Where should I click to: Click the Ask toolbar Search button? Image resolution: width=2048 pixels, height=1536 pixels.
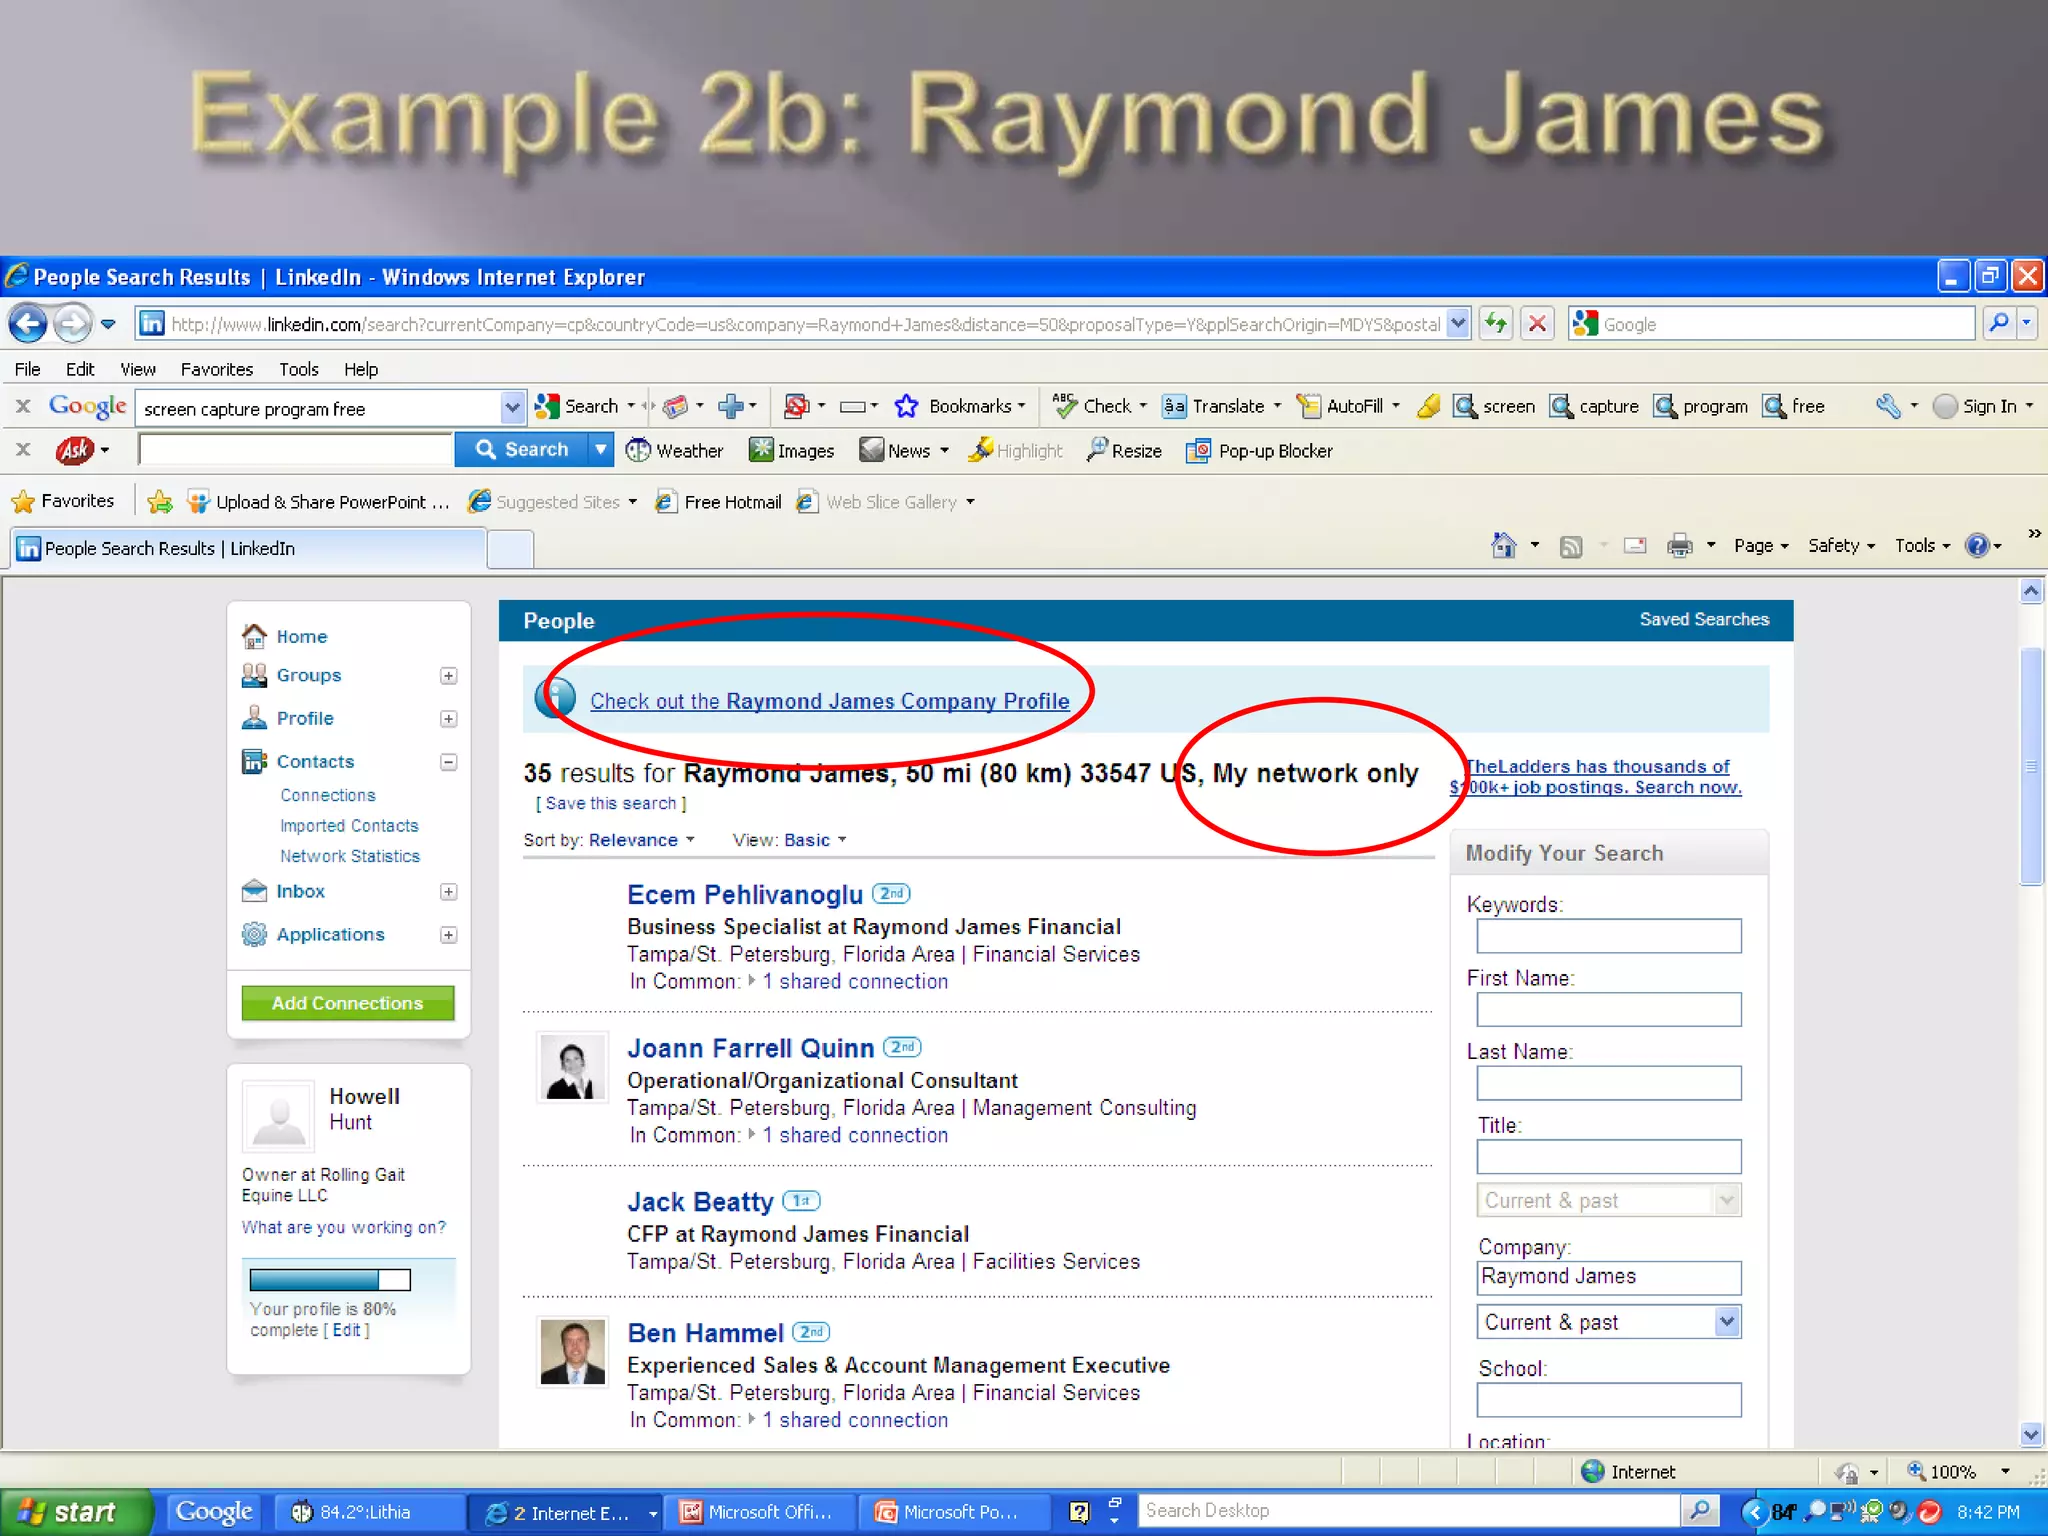522,450
